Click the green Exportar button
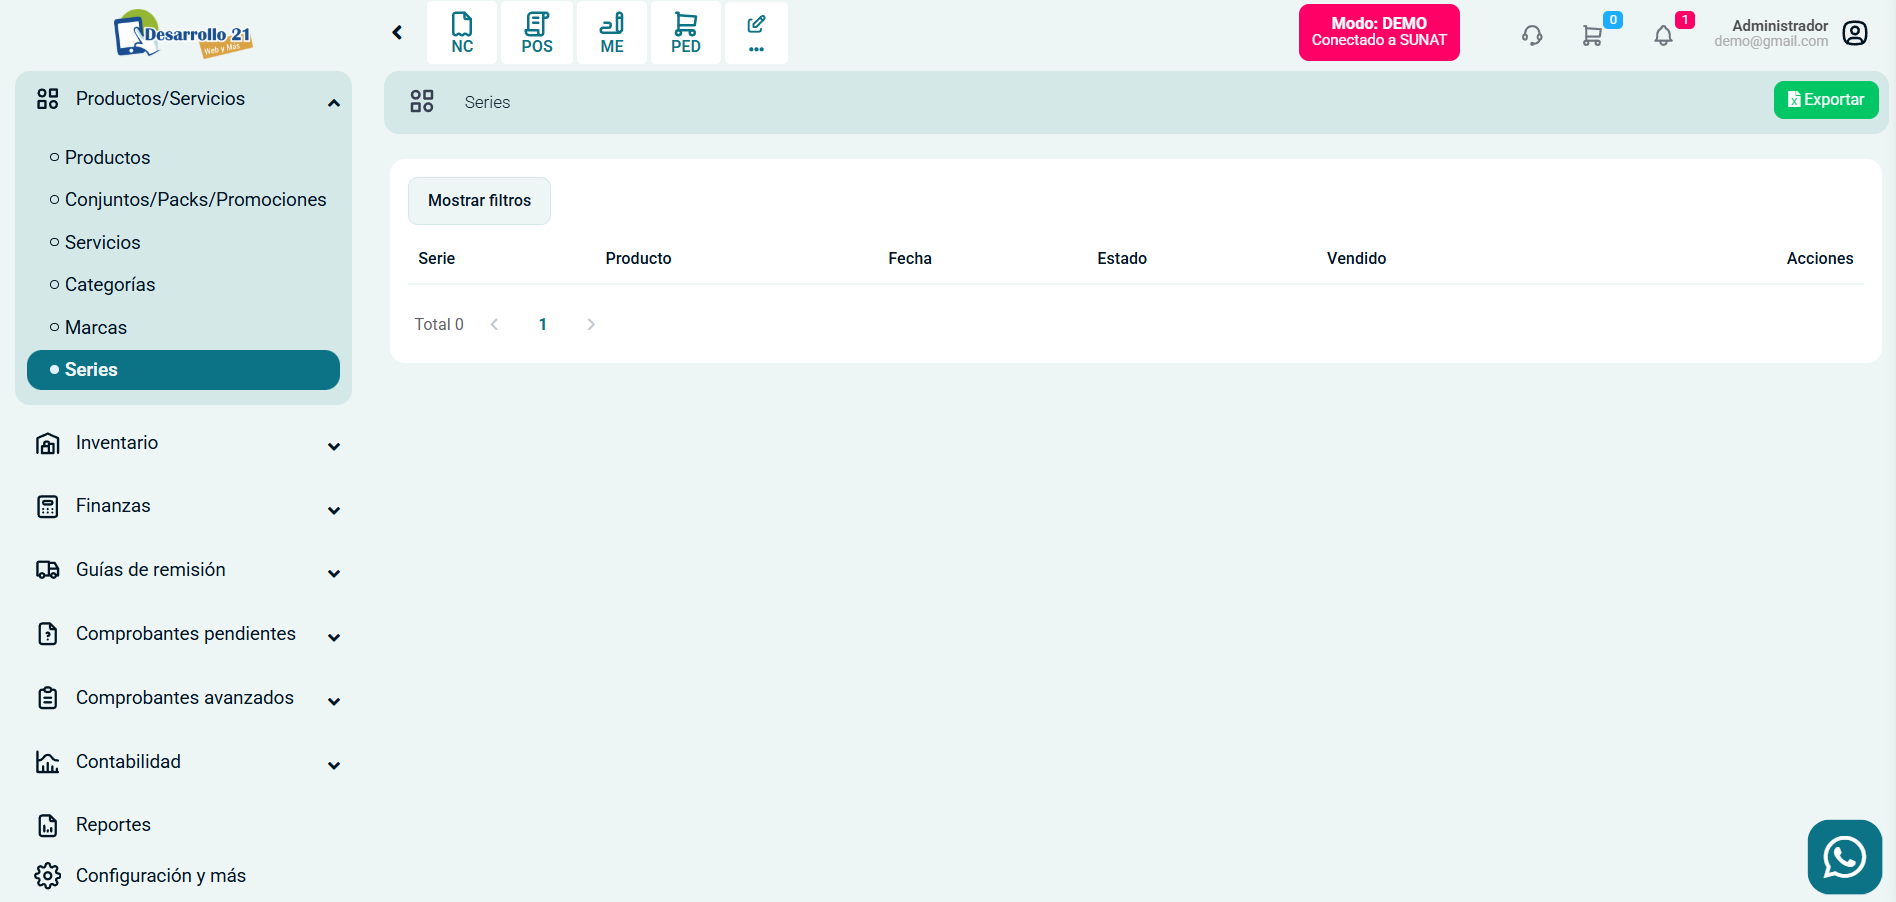This screenshot has height=902, width=1896. coord(1825,100)
